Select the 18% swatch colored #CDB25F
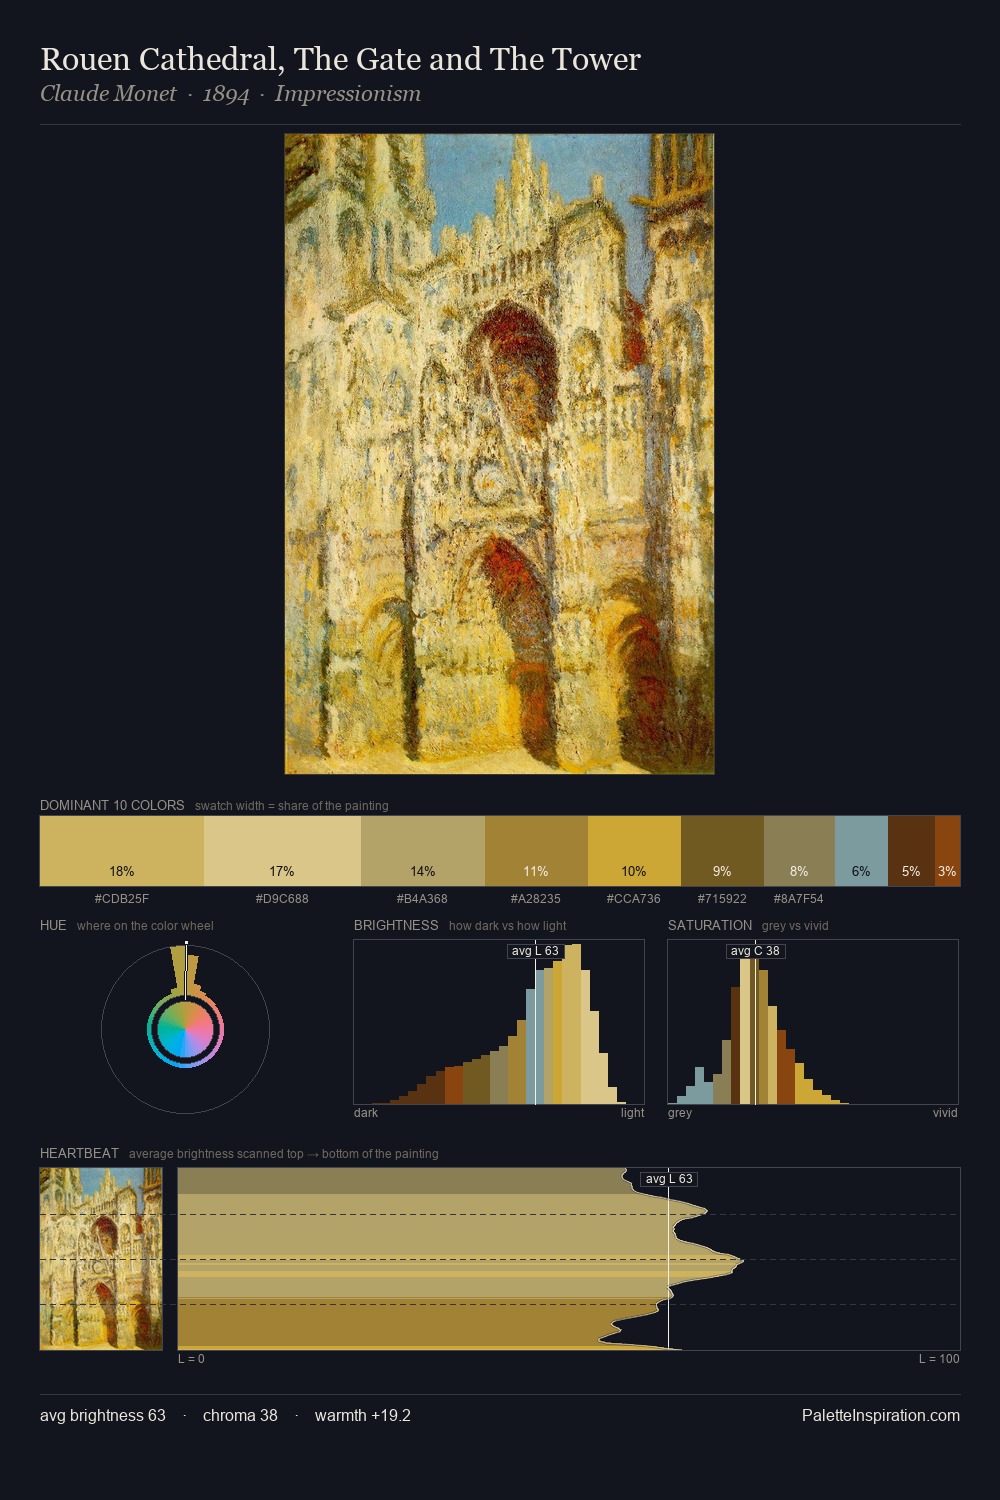This screenshot has height=1500, width=1000. click(122, 851)
